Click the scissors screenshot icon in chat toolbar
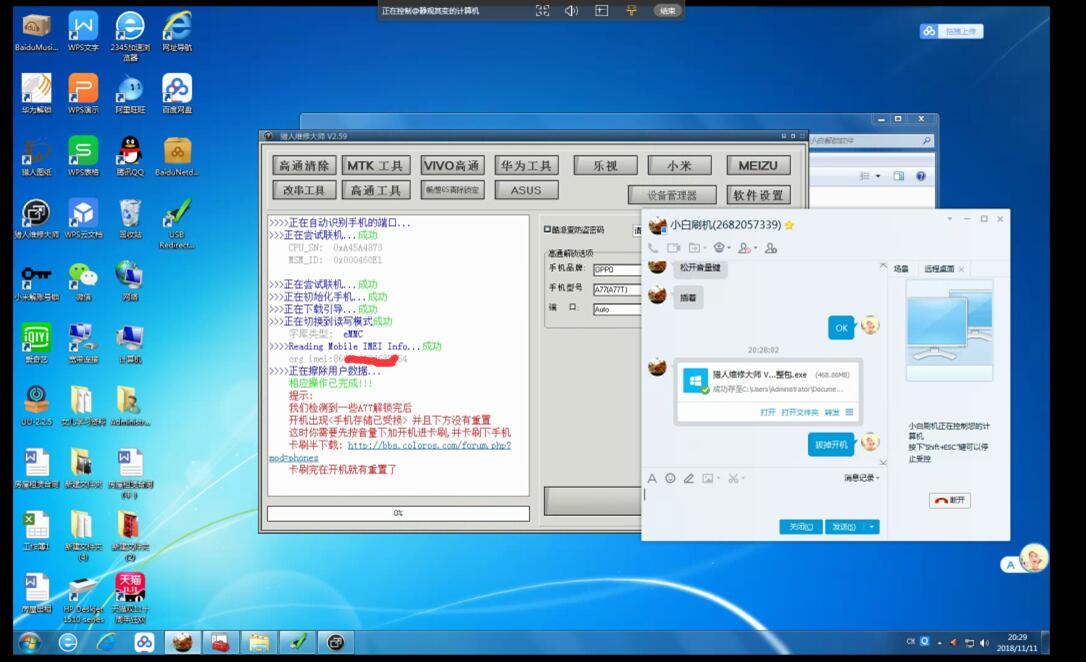 click(x=732, y=478)
